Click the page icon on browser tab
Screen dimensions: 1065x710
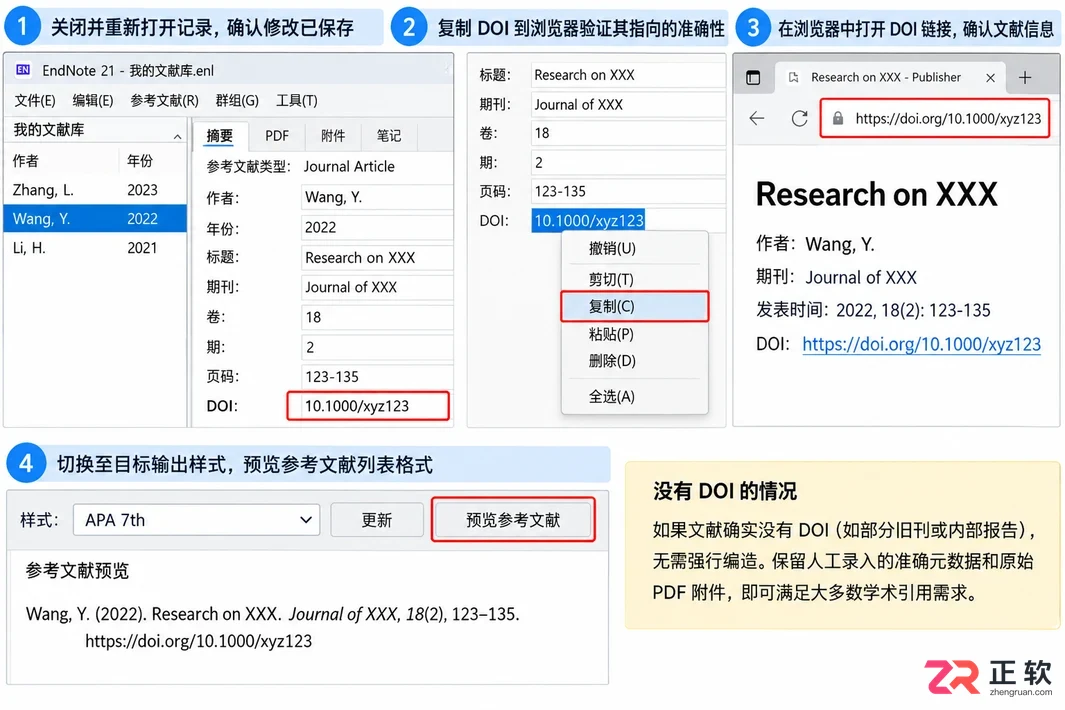793,77
